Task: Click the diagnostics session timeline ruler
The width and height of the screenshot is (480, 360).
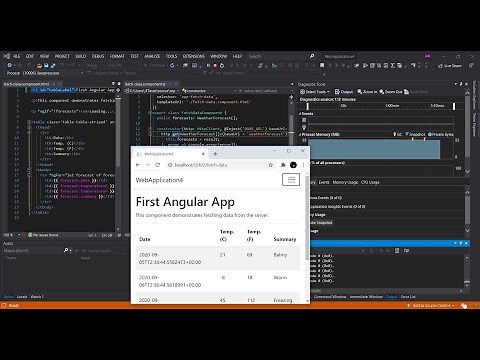Action: (x=380, y=106)
